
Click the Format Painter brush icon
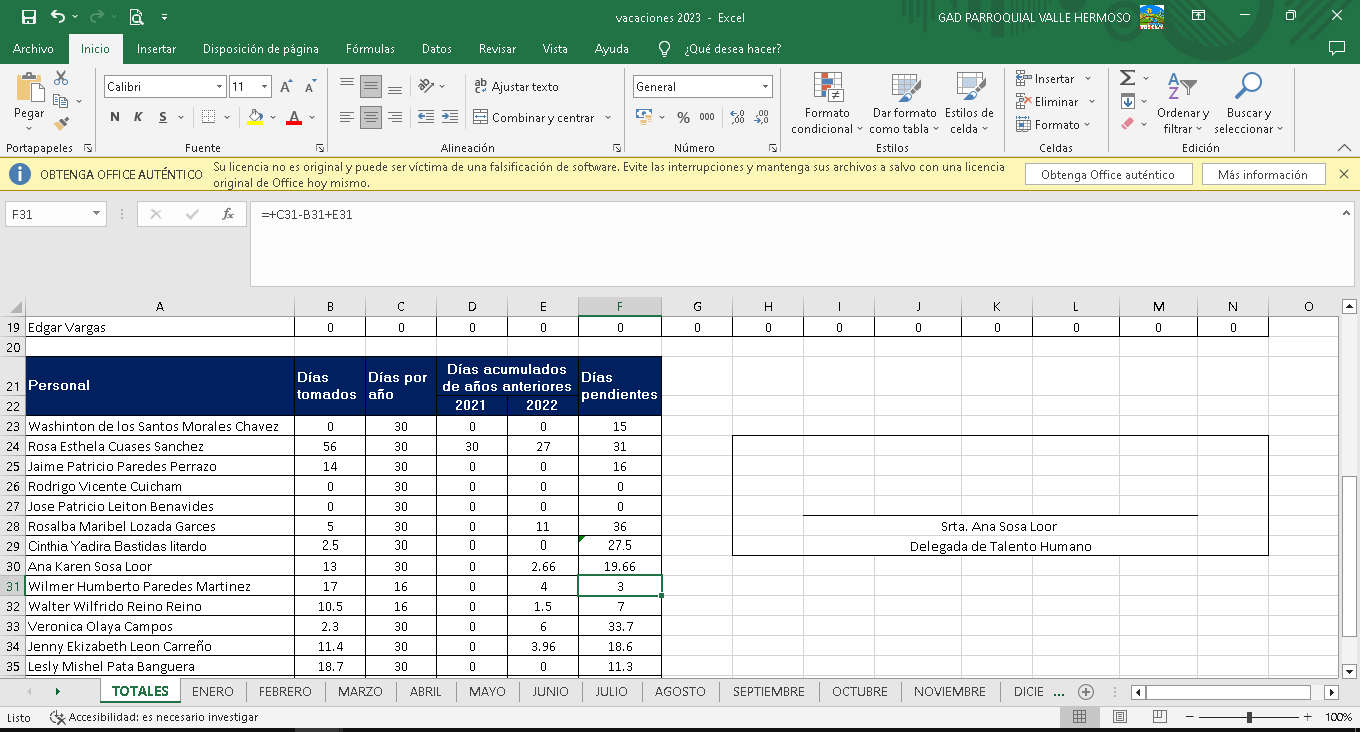tap(61, 125)
